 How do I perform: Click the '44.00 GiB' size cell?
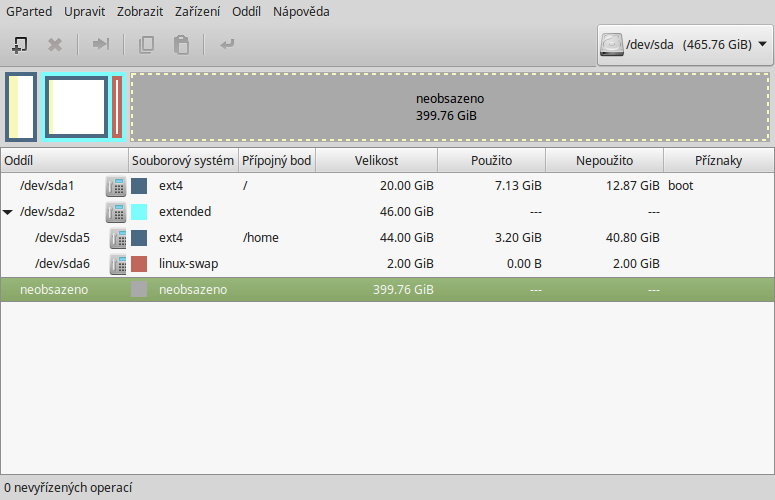coord(406,238)
